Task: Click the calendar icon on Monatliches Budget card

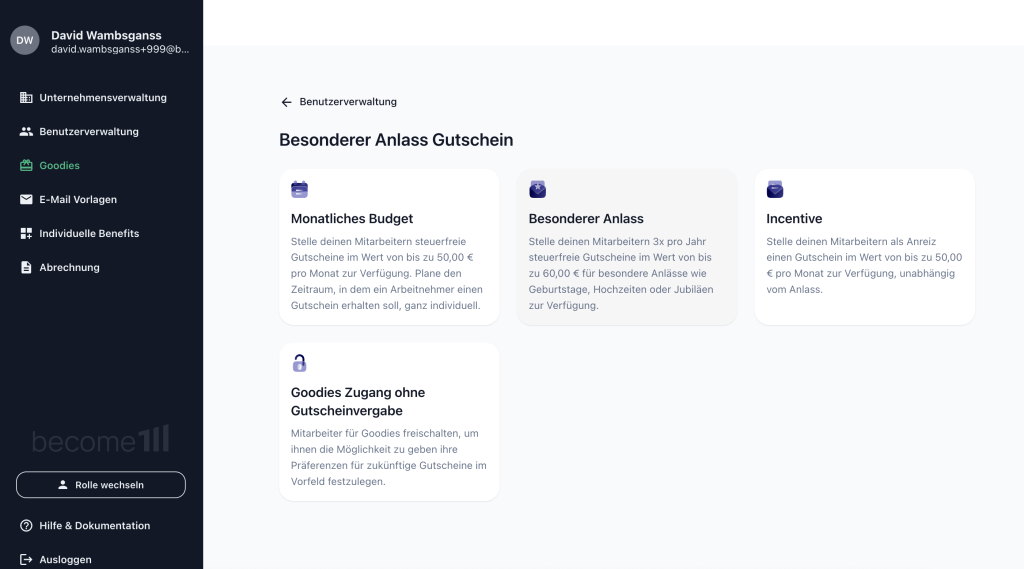Action: (x=299, y=189)
